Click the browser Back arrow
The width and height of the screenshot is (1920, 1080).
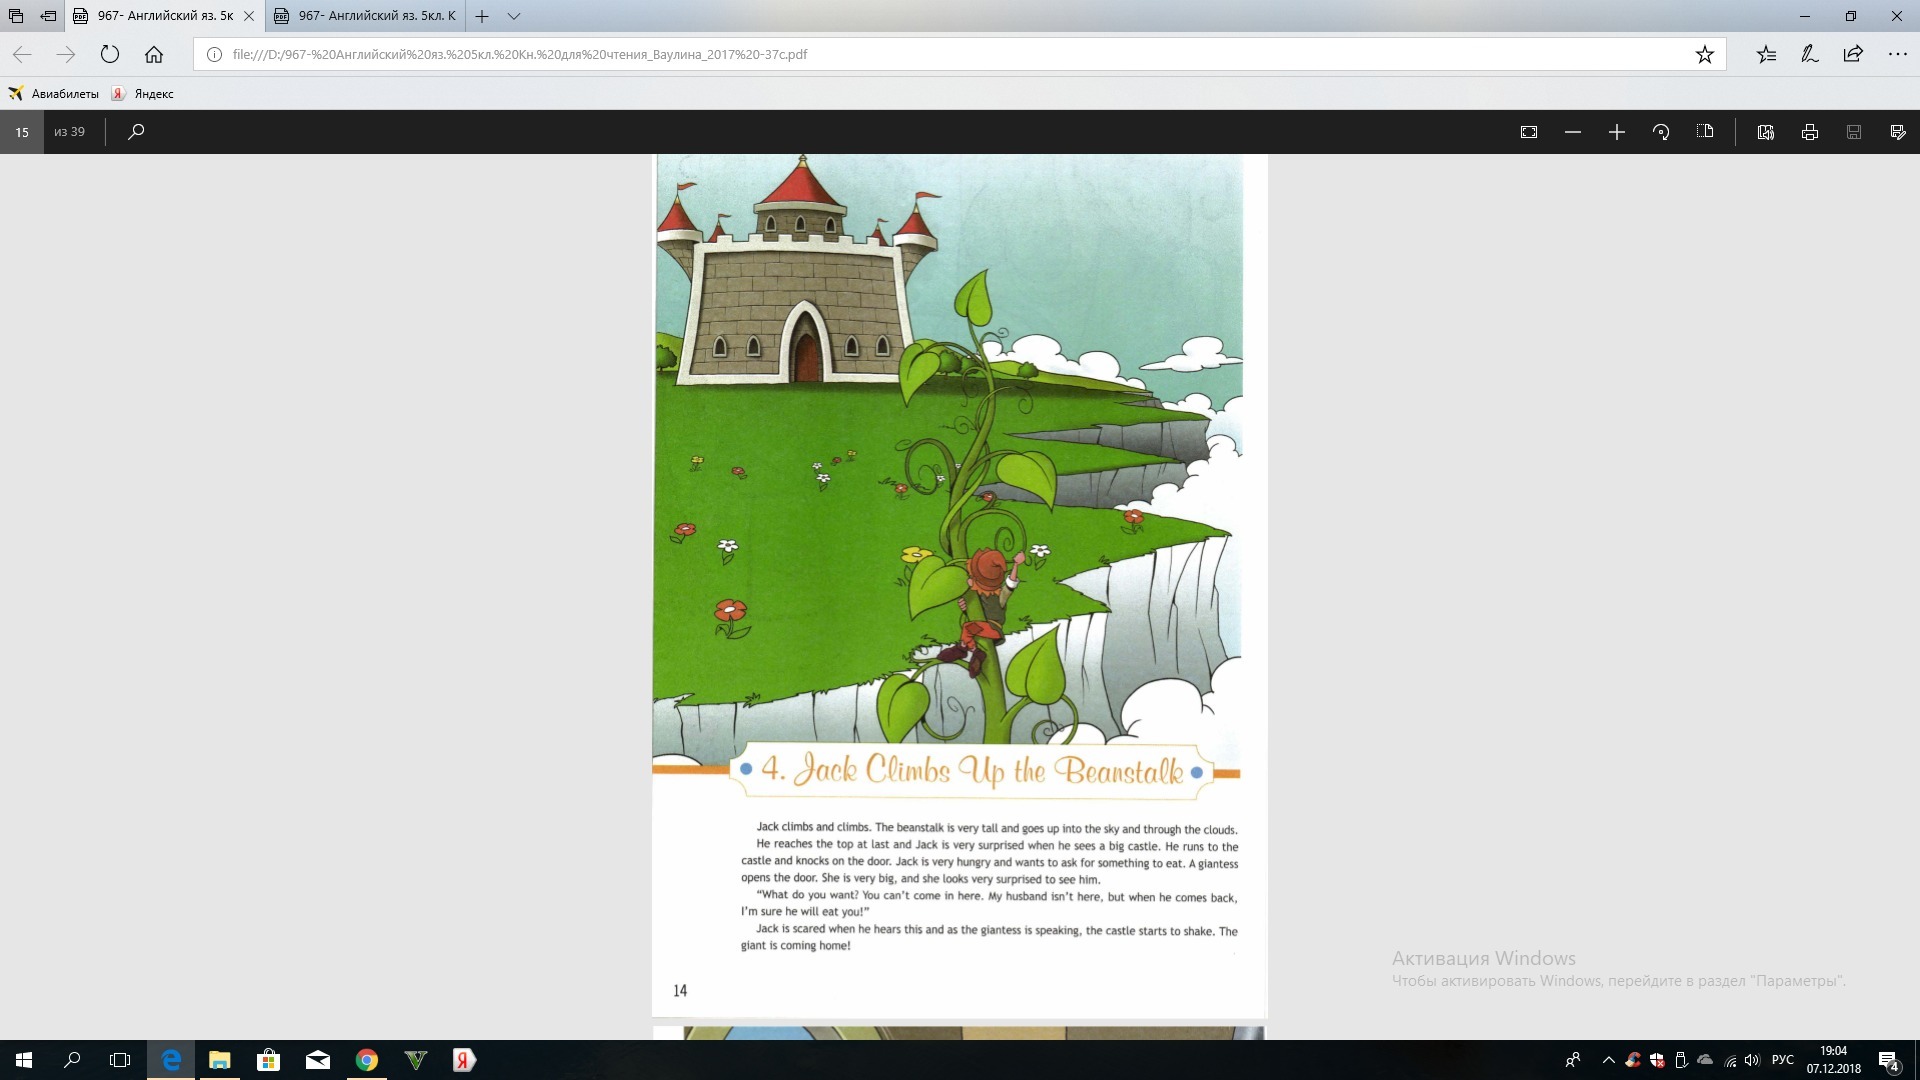[x=22, y=54]
